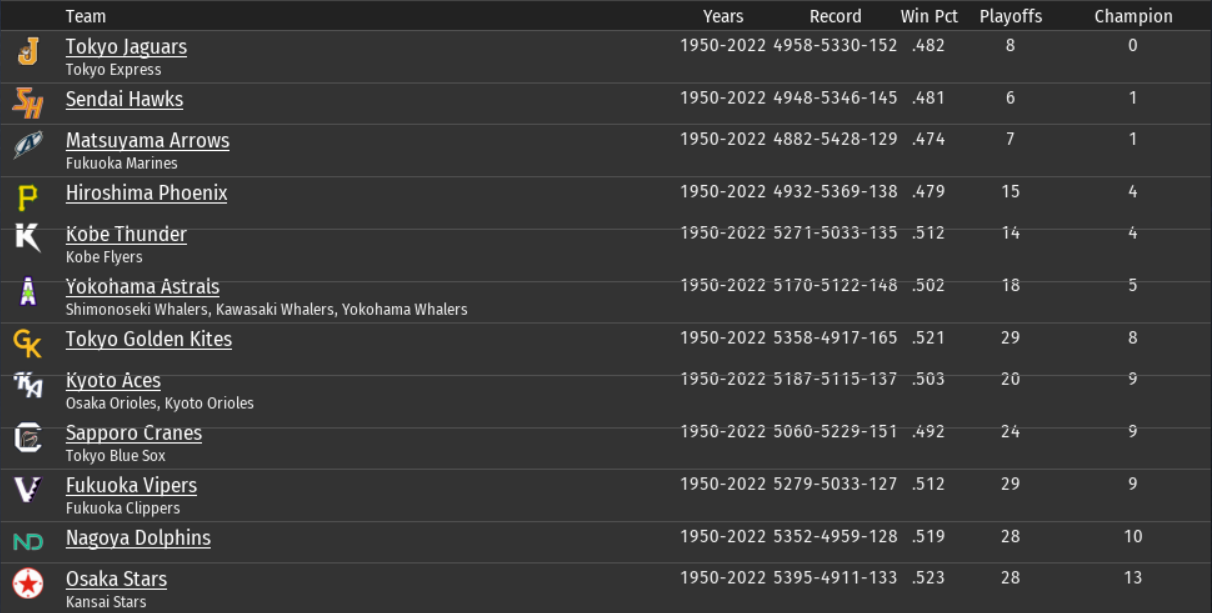
Task: Click the Hiroshima Phoenix P logo
Action: pyautogui.click(x=28, y=198)
